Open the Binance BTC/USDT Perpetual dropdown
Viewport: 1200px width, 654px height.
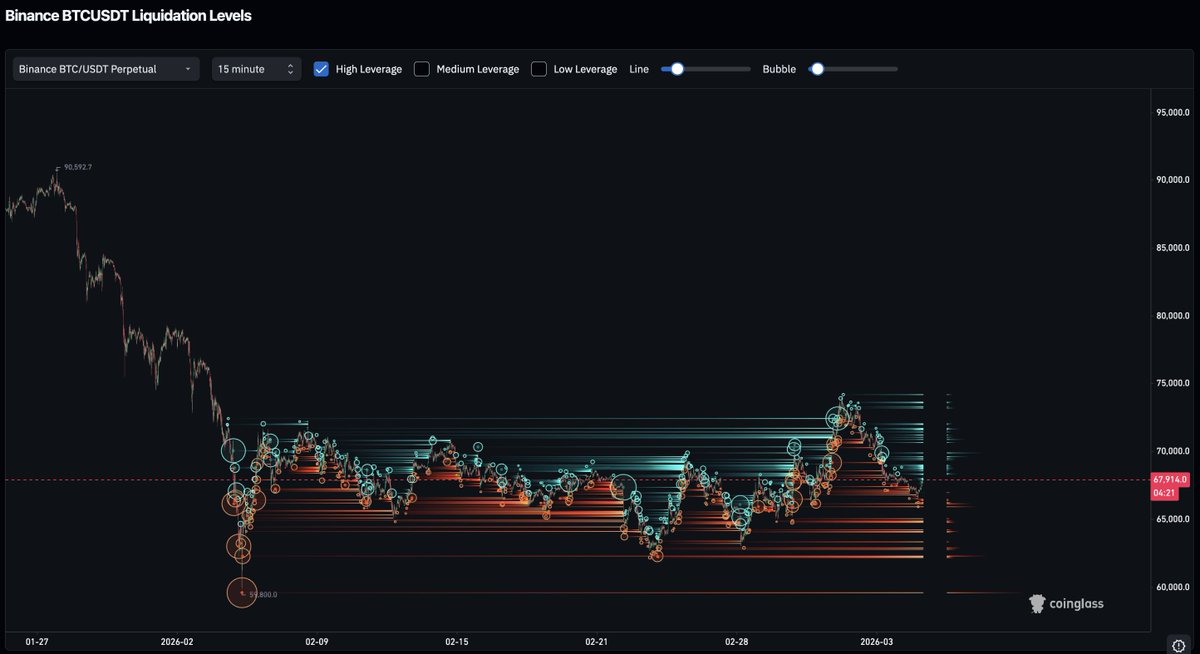tap(106, 69)
